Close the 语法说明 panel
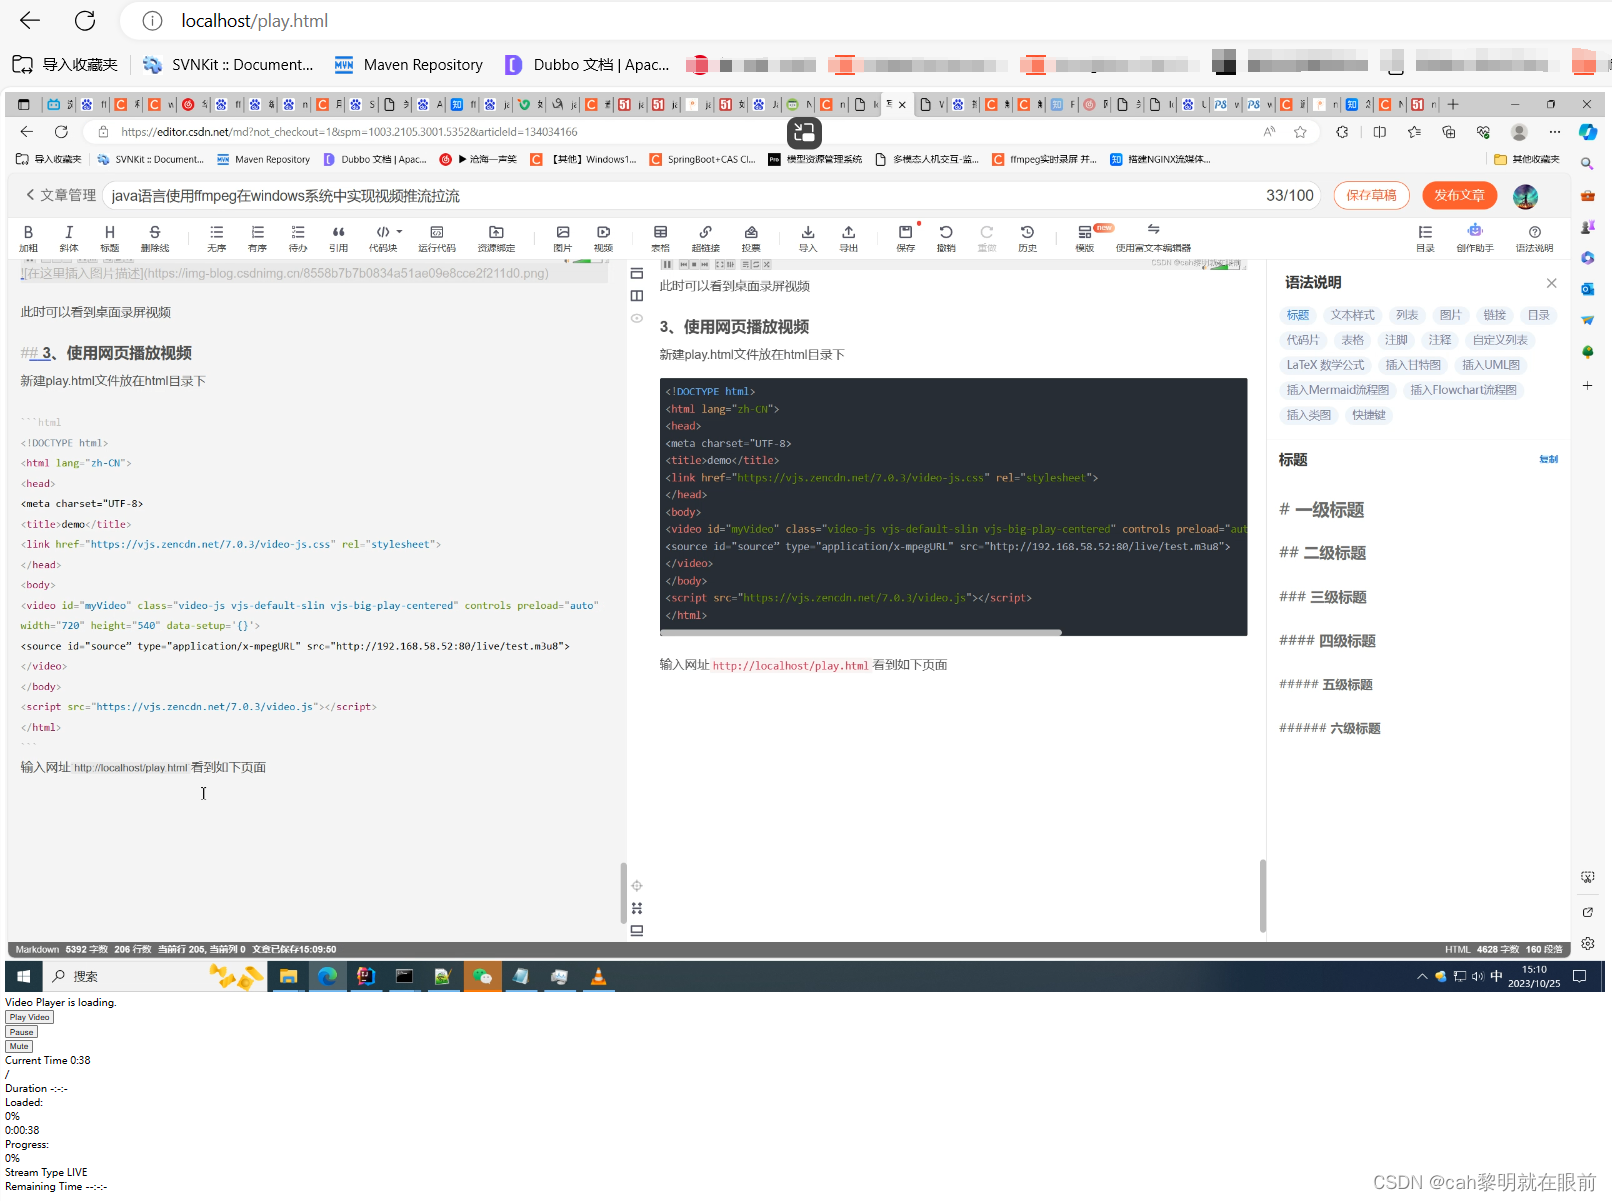1612x1201 pixels. 1551,283
